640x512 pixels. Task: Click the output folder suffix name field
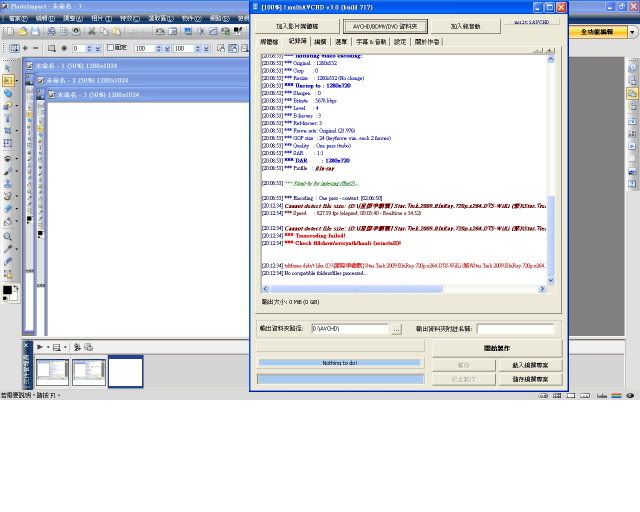pos(515,329)
